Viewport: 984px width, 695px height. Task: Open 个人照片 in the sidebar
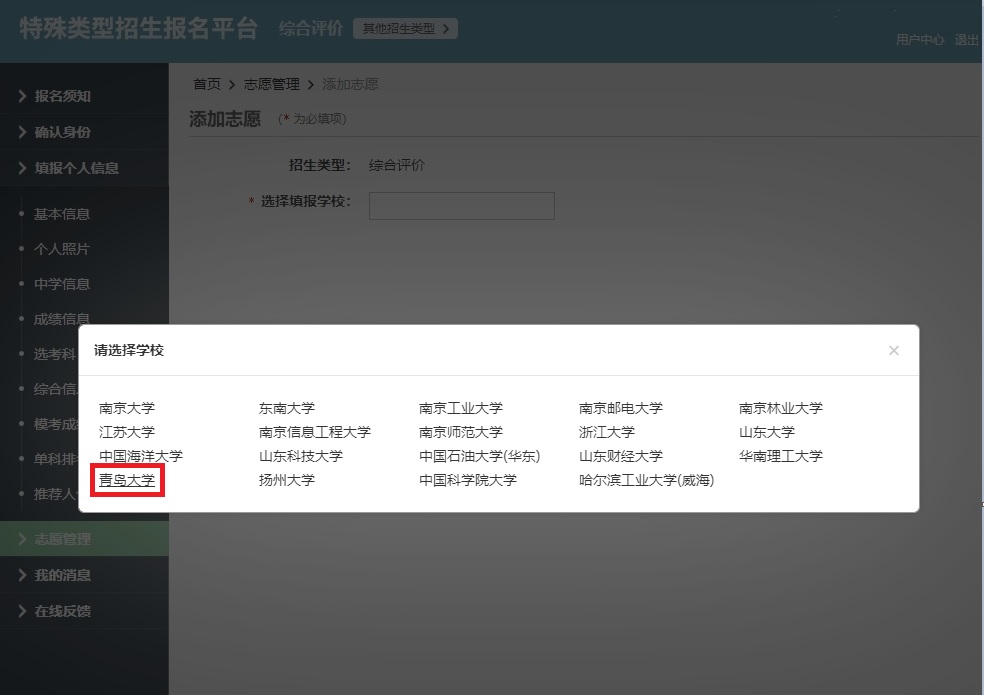[62, 249]
